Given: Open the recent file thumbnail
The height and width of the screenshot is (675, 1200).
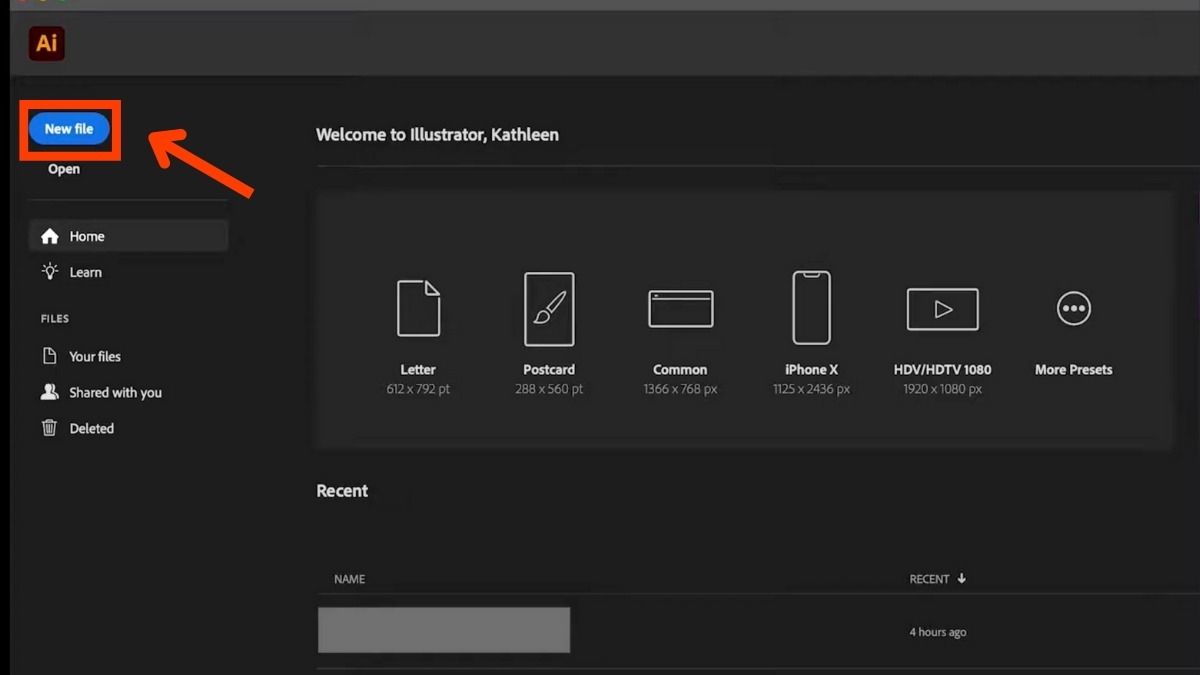Looking at the screenshot, I should [444, 630].
